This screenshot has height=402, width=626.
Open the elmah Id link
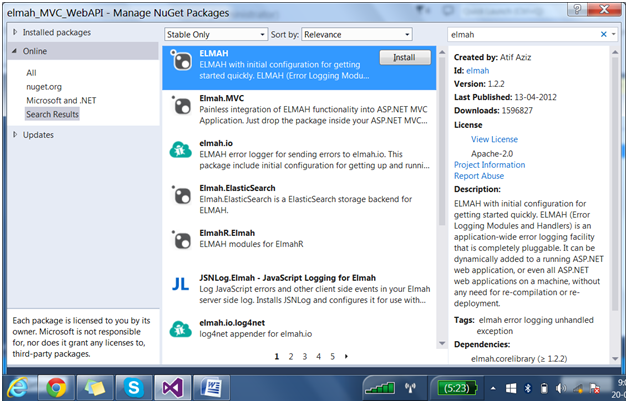pos(477,71)
